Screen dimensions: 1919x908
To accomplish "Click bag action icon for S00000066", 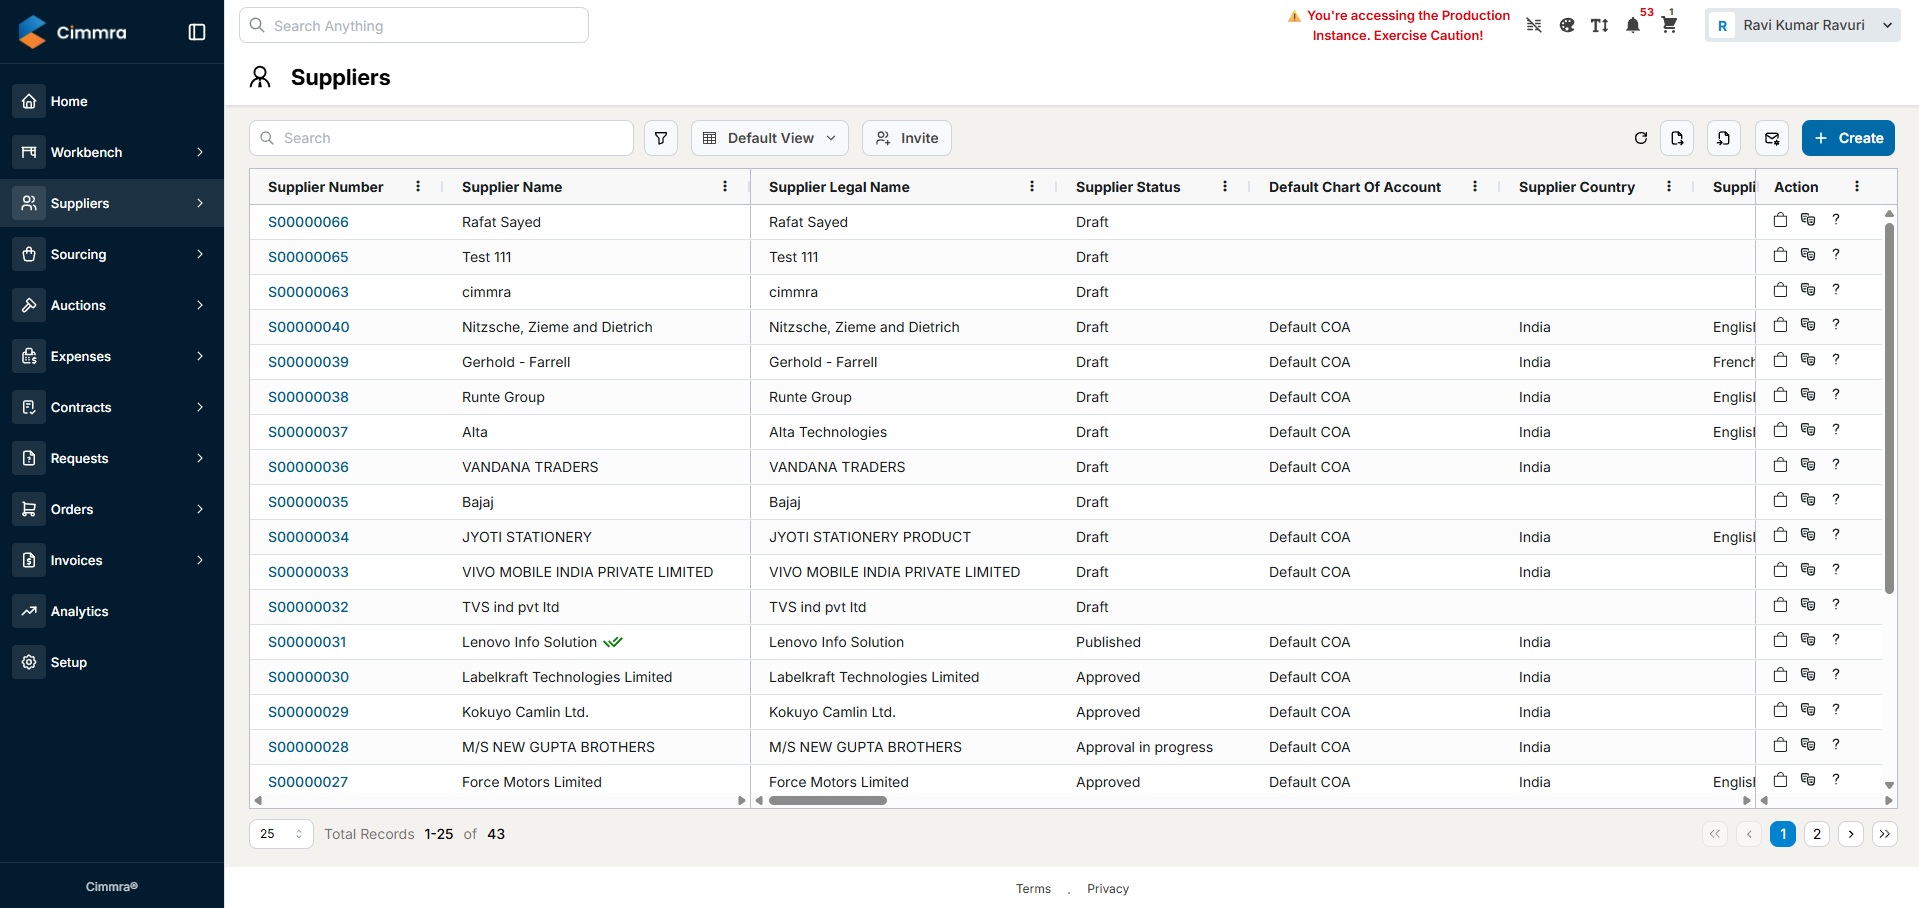I will [1780, 220].
